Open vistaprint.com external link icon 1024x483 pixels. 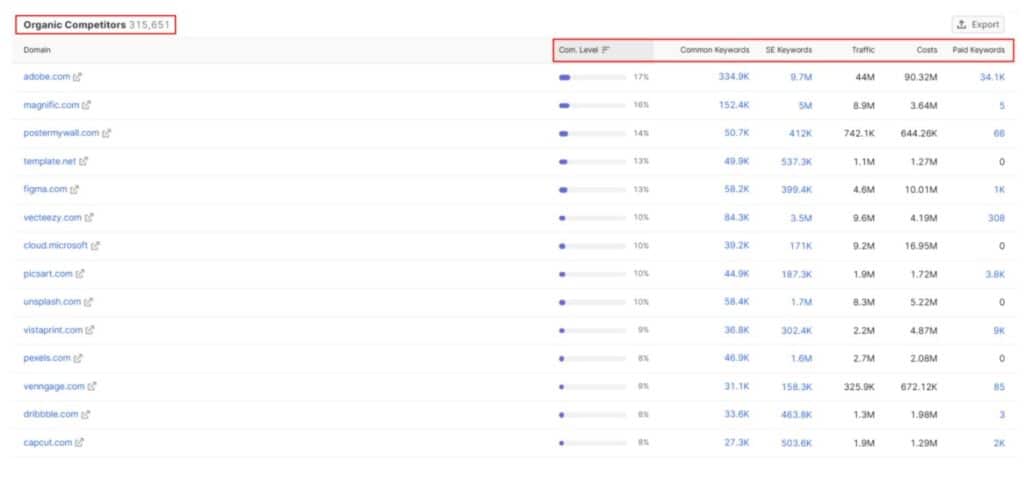pos(89,330)
